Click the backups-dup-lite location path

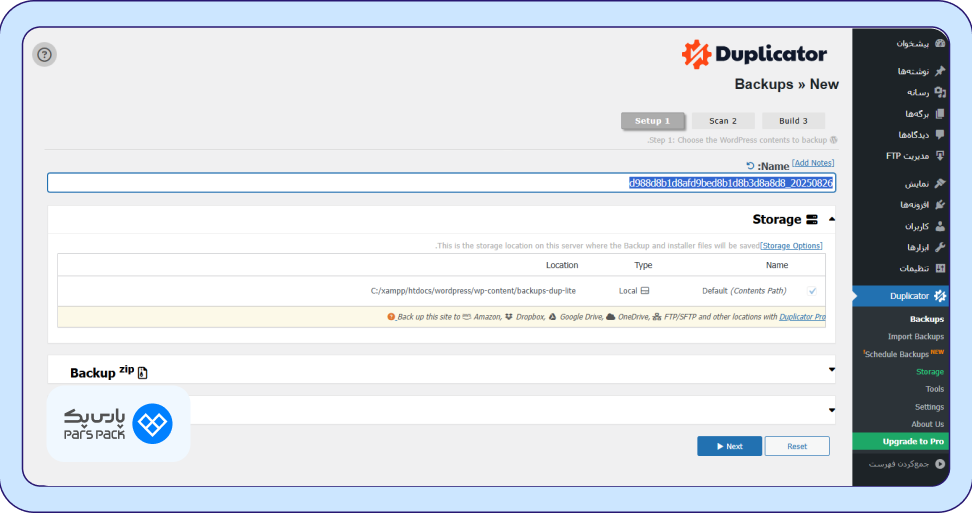[473, 291]
